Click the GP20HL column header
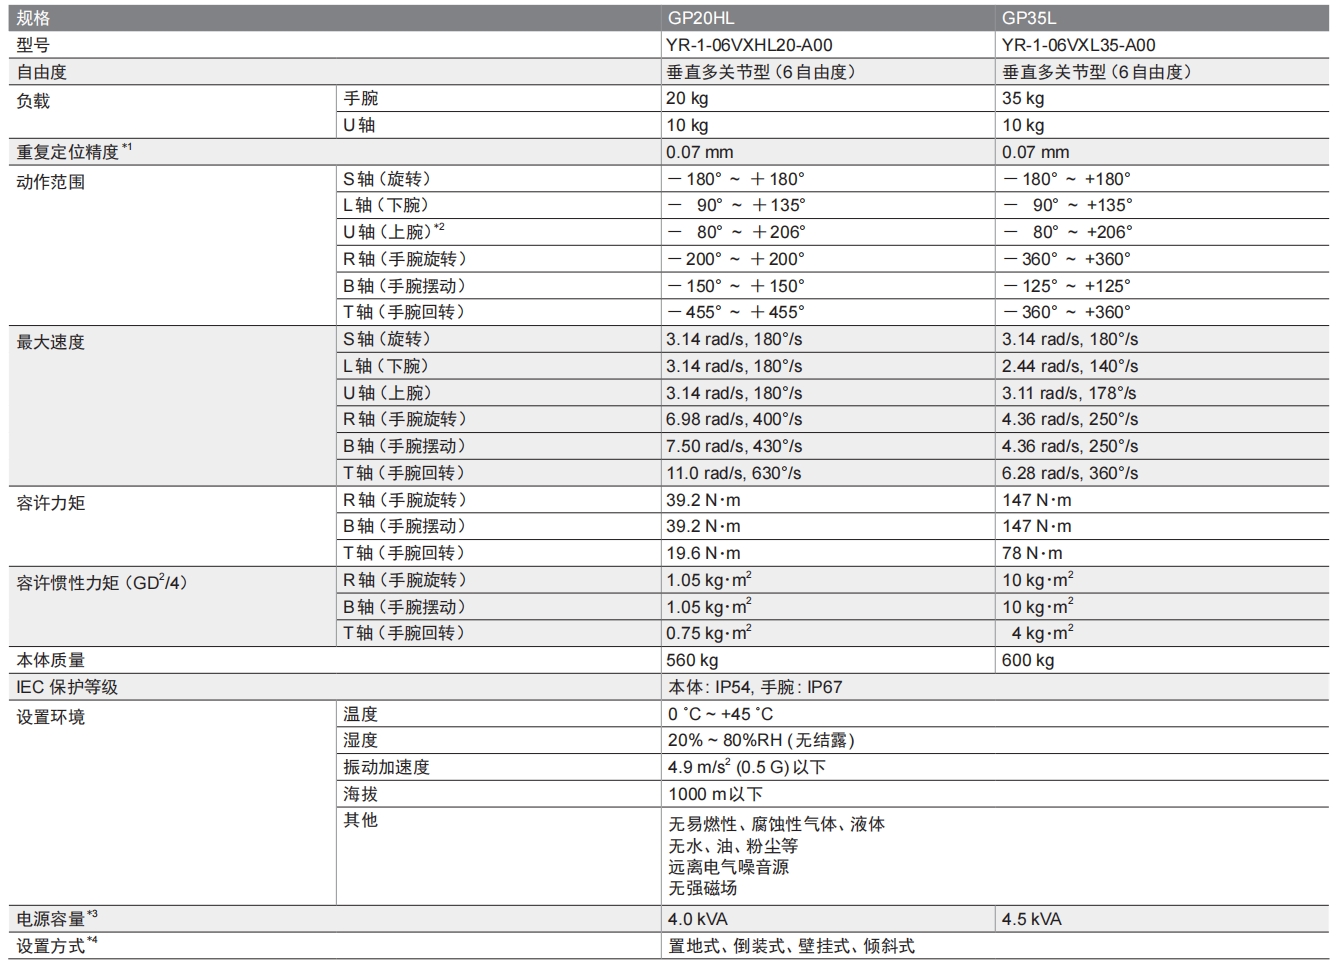Image resolution: width=1337 pixels, height=963 pixels. click(x=700, y=18)
